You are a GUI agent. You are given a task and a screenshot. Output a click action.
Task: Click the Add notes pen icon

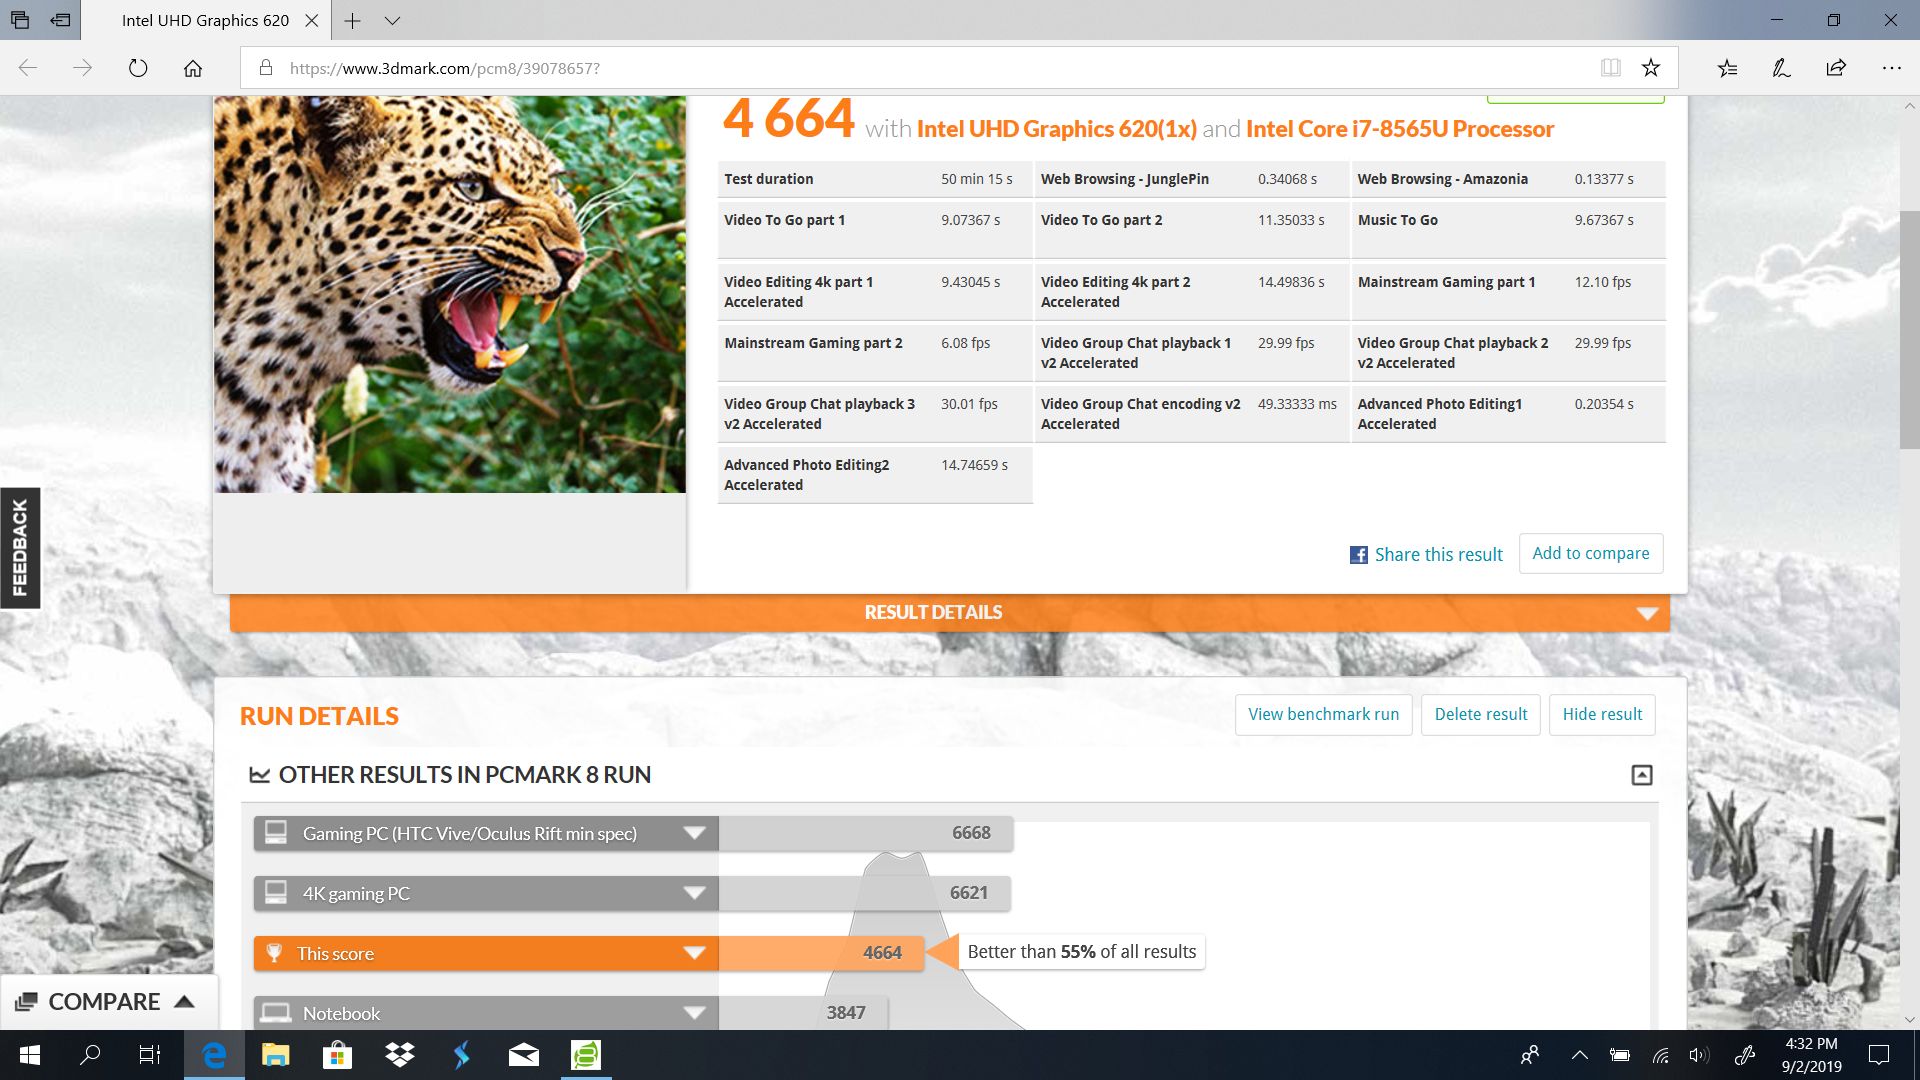pyautogui.click(x=1781, y=68)
